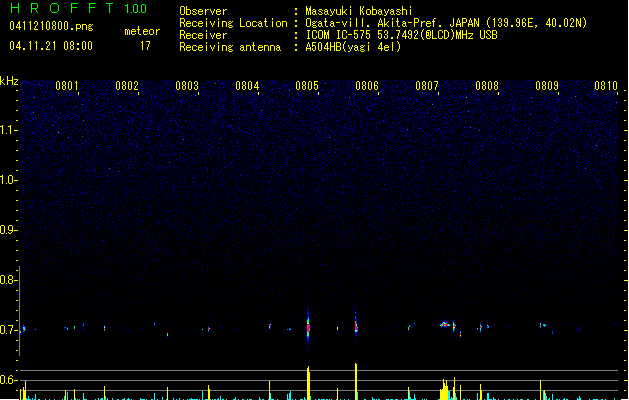
Task: Click the meteor label
Action: (142, 31)
